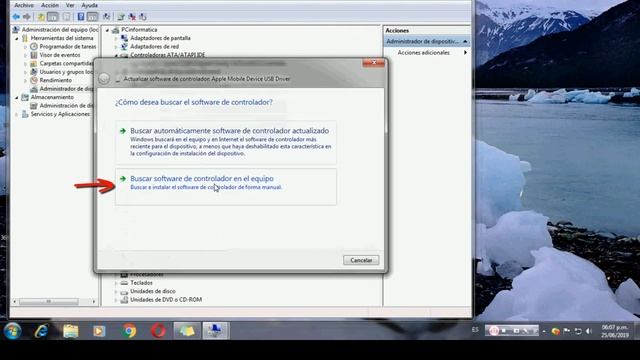Click the blue Help question-mark toolbar icon

(x=81, y=17)
